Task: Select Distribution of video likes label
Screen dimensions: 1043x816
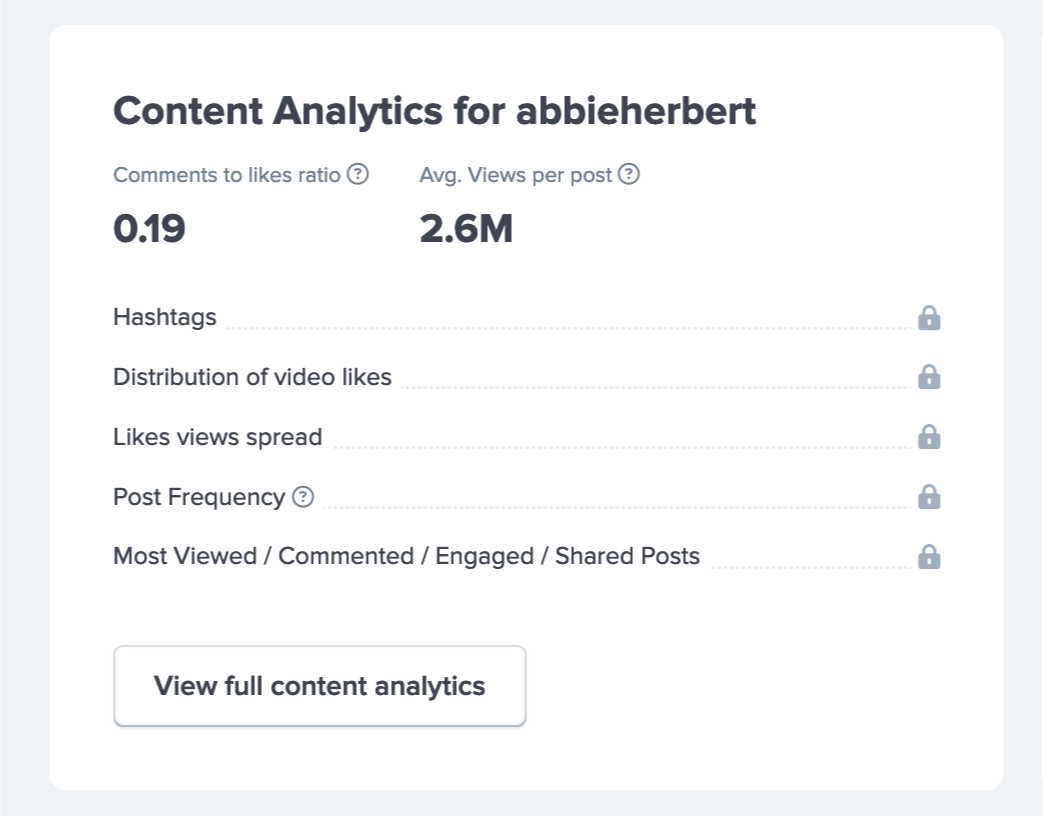Action: [252, 377]
